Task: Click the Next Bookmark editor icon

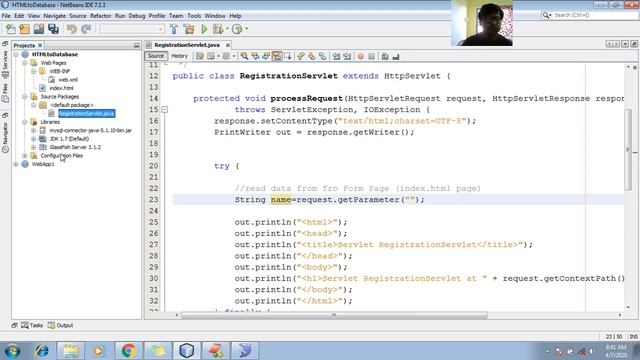Action: tap(312, 56)
